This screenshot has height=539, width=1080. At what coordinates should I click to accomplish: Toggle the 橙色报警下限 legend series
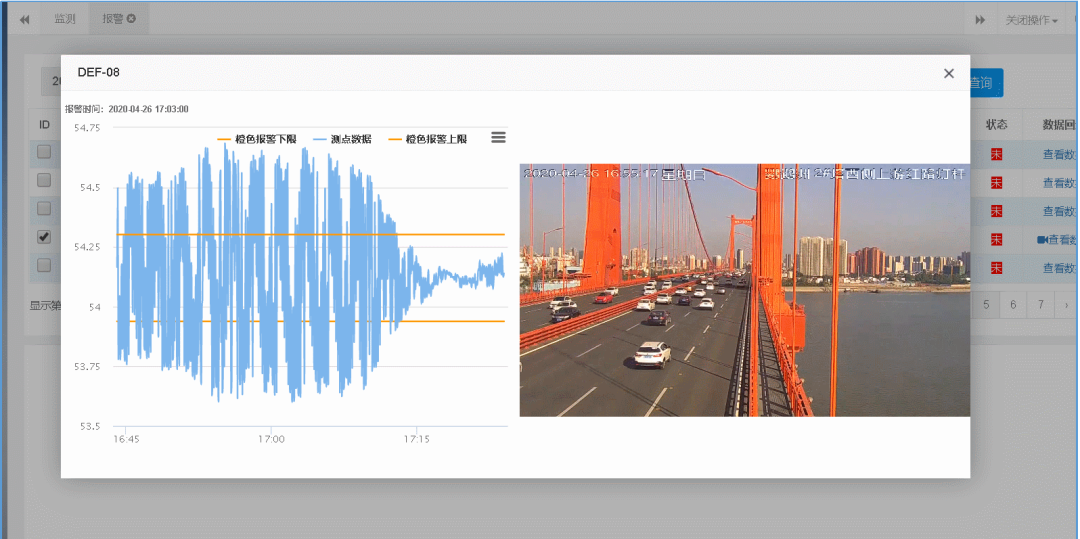pyautogui.click(x=257, y=139)
